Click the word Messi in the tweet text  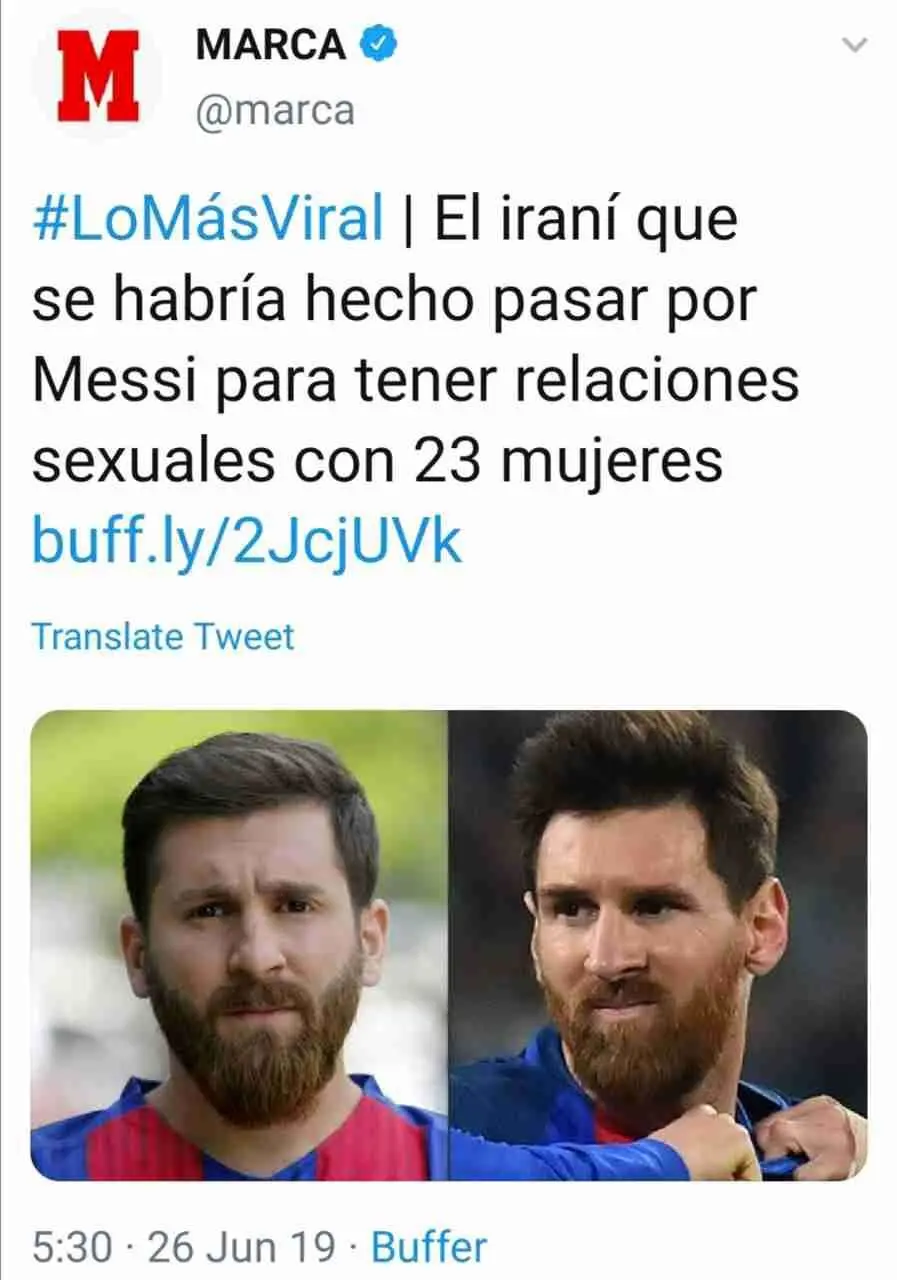point(118,380)
